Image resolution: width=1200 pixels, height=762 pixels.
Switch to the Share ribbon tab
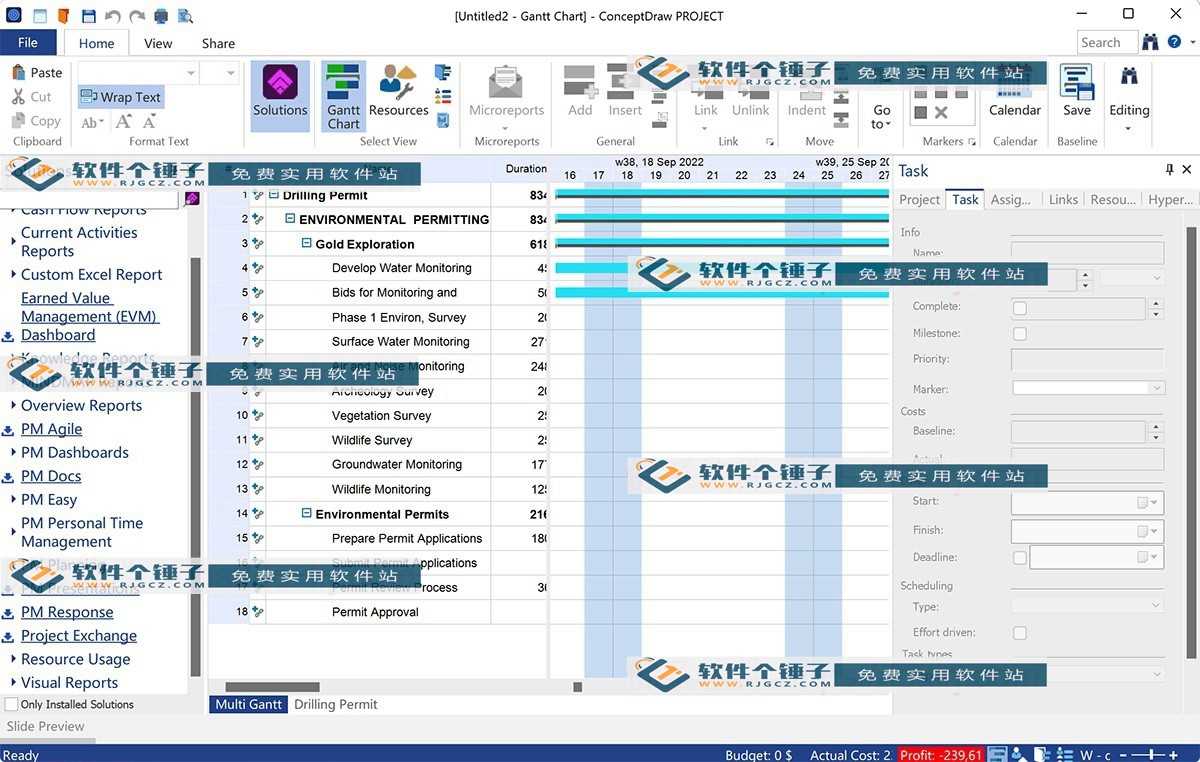pos(218,43)
